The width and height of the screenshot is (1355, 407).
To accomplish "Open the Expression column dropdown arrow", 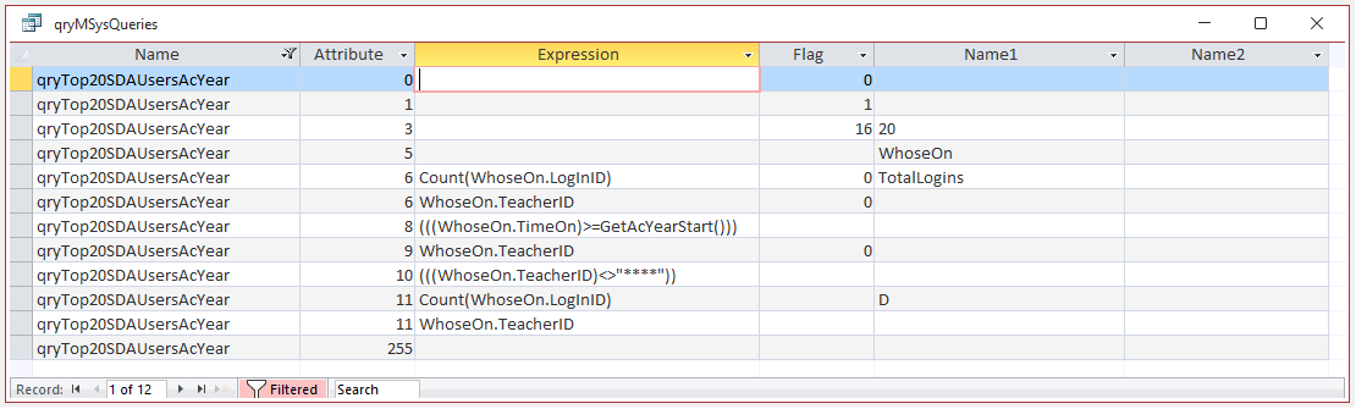I will 749,55.
